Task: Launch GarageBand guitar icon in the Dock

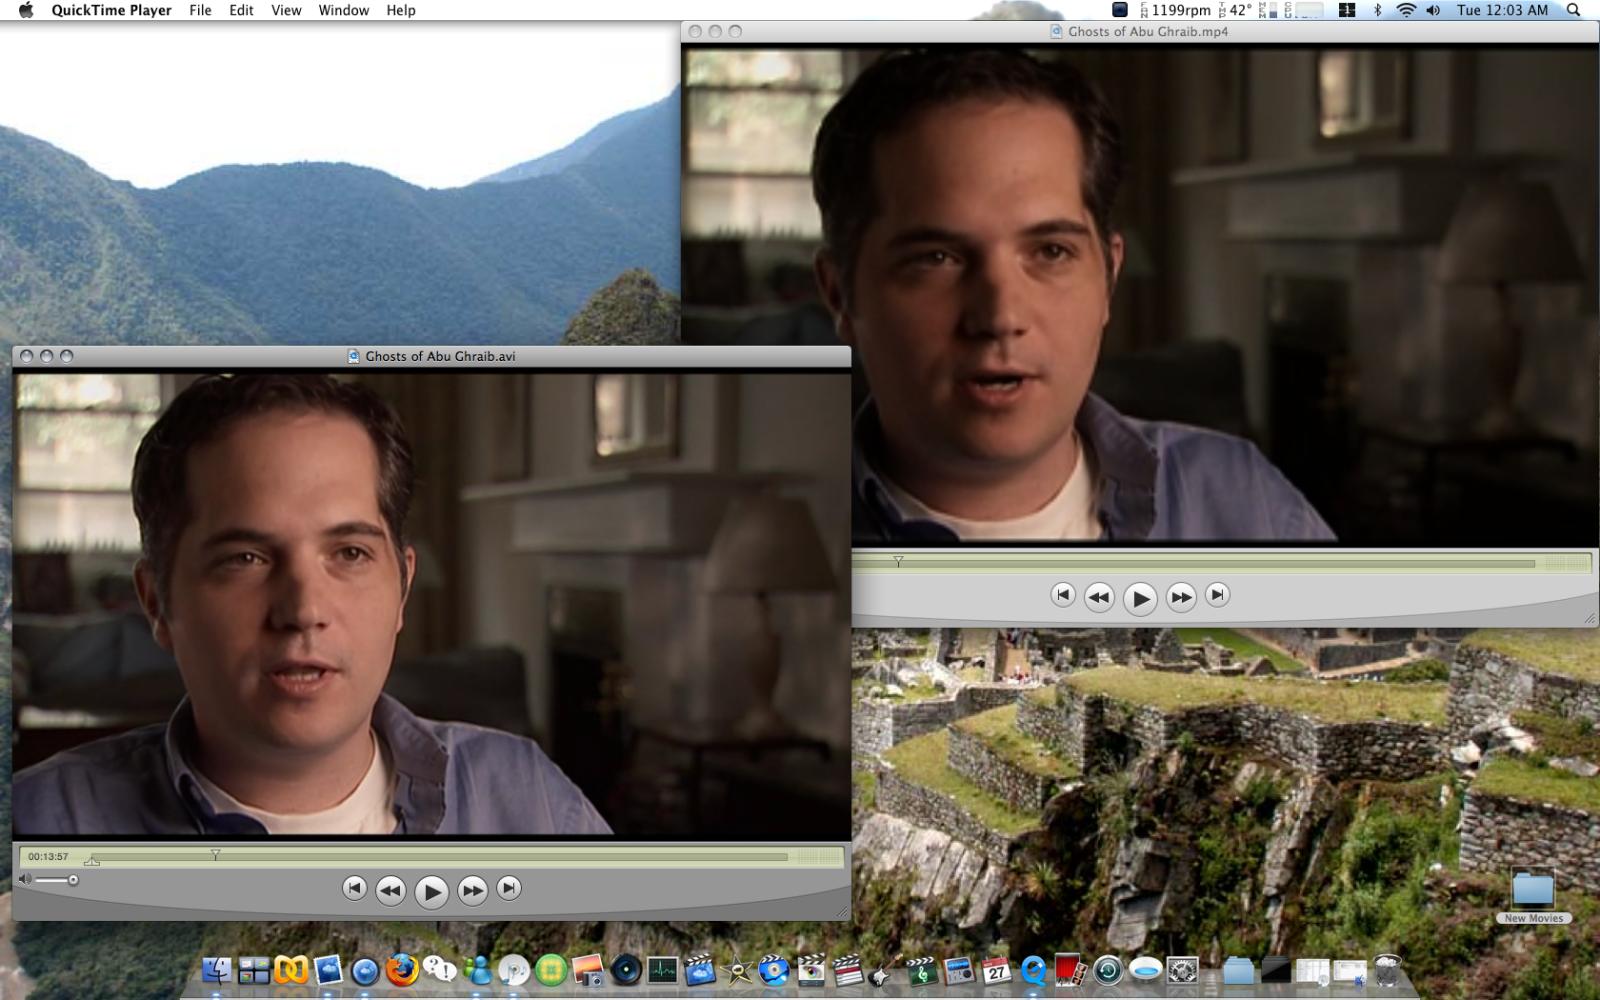Action: click(884, 969)
